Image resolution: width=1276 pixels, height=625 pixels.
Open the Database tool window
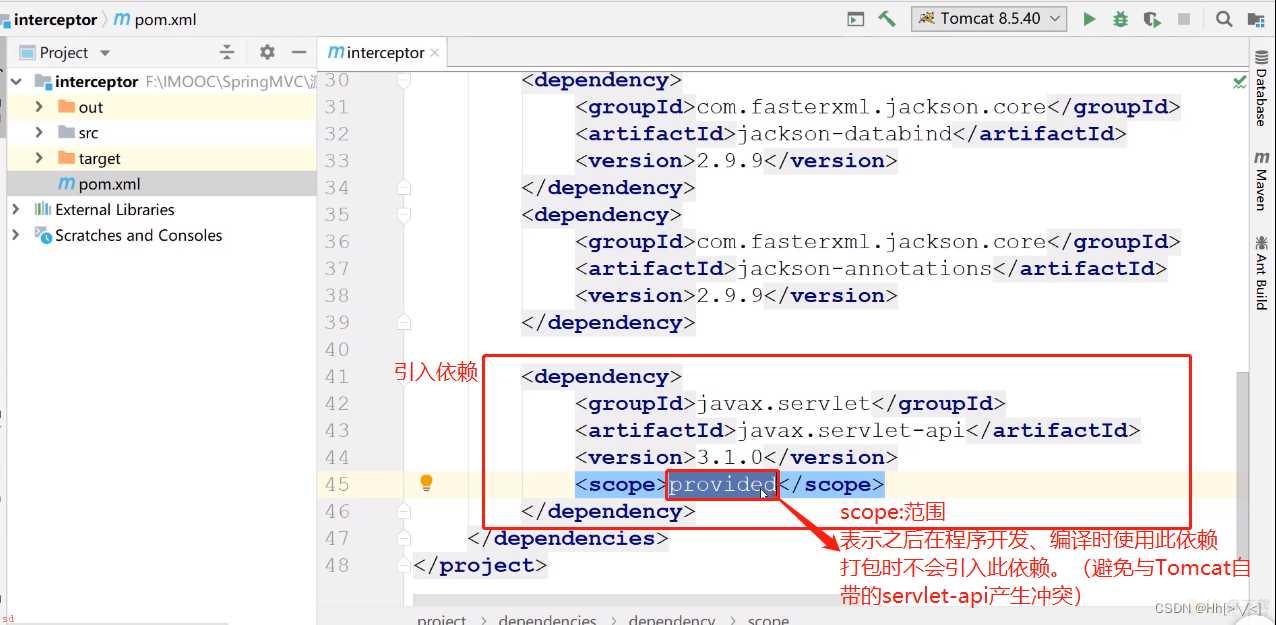point(1262,86)
